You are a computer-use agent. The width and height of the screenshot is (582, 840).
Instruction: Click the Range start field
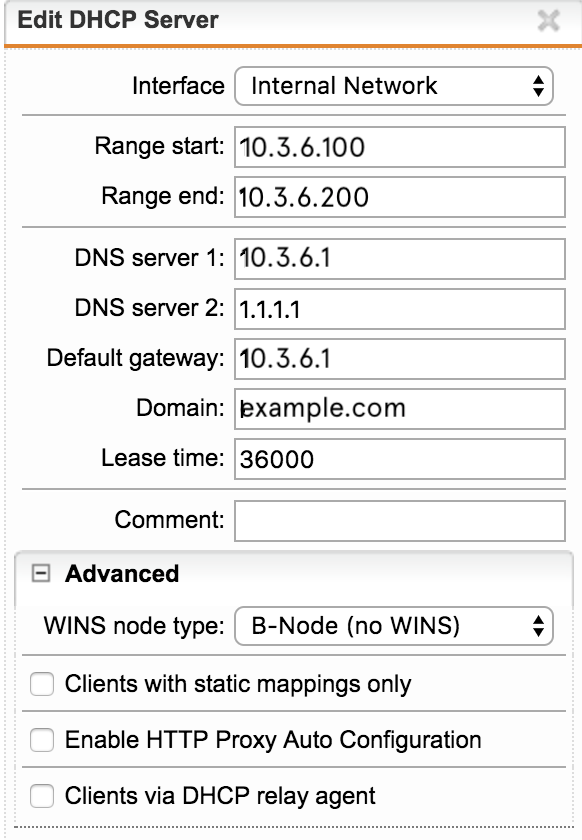pos(400,147)
